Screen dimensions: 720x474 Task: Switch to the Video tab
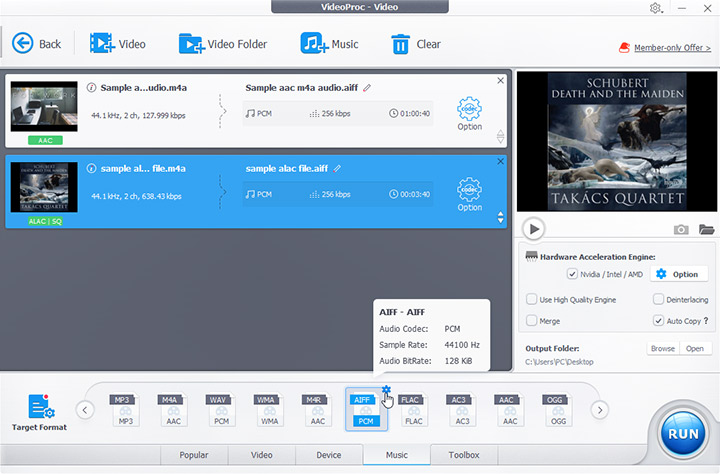coord(261,455)
